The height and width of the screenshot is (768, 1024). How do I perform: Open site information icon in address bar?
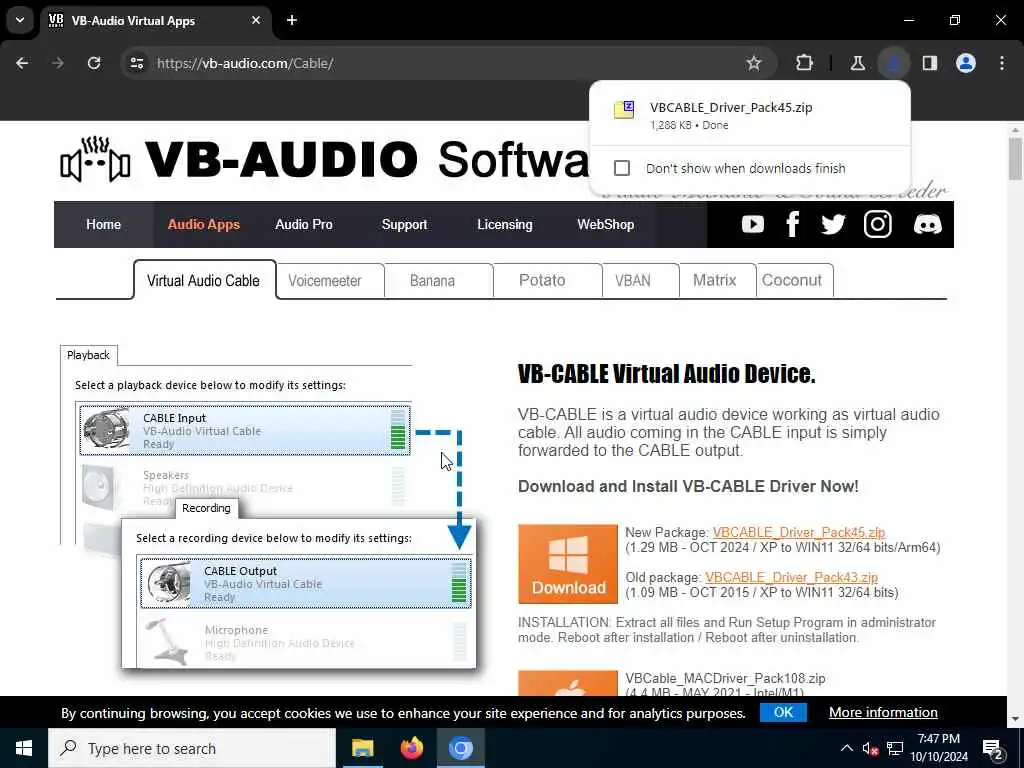tap(137, 63)
